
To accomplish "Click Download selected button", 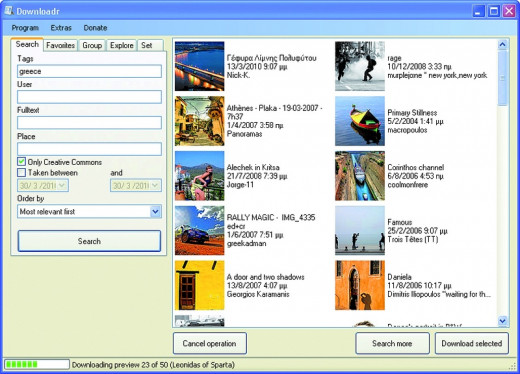I will [x=472, y=343].
